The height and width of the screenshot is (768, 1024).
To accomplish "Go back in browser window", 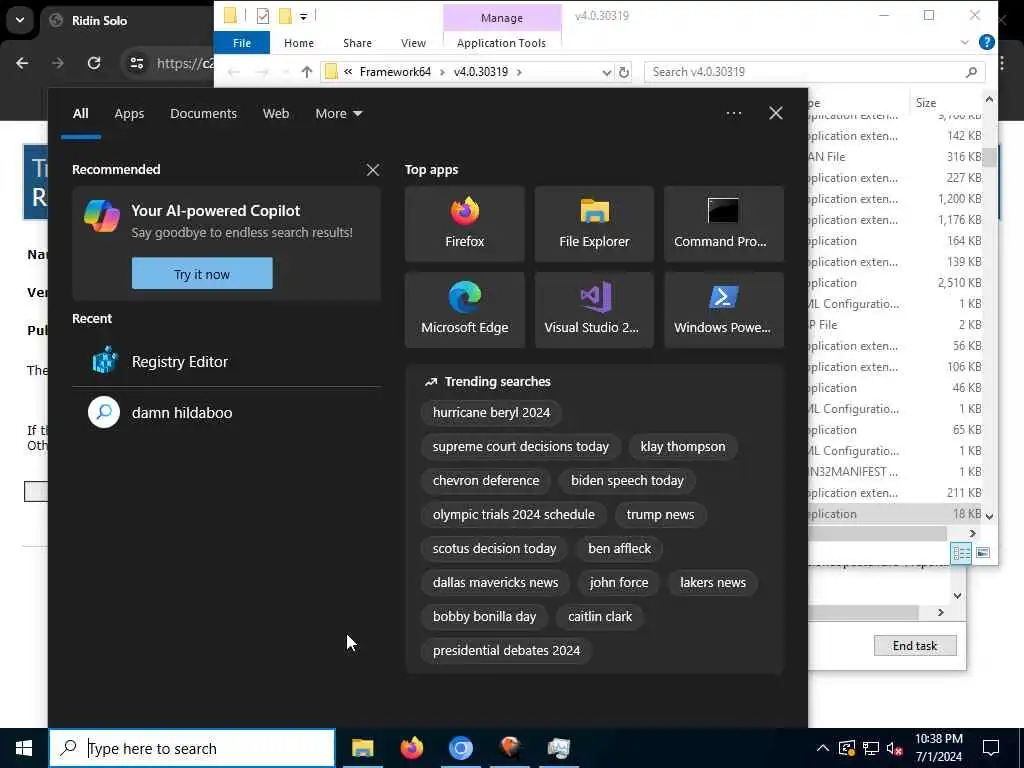I will click(x=22, y=63).
